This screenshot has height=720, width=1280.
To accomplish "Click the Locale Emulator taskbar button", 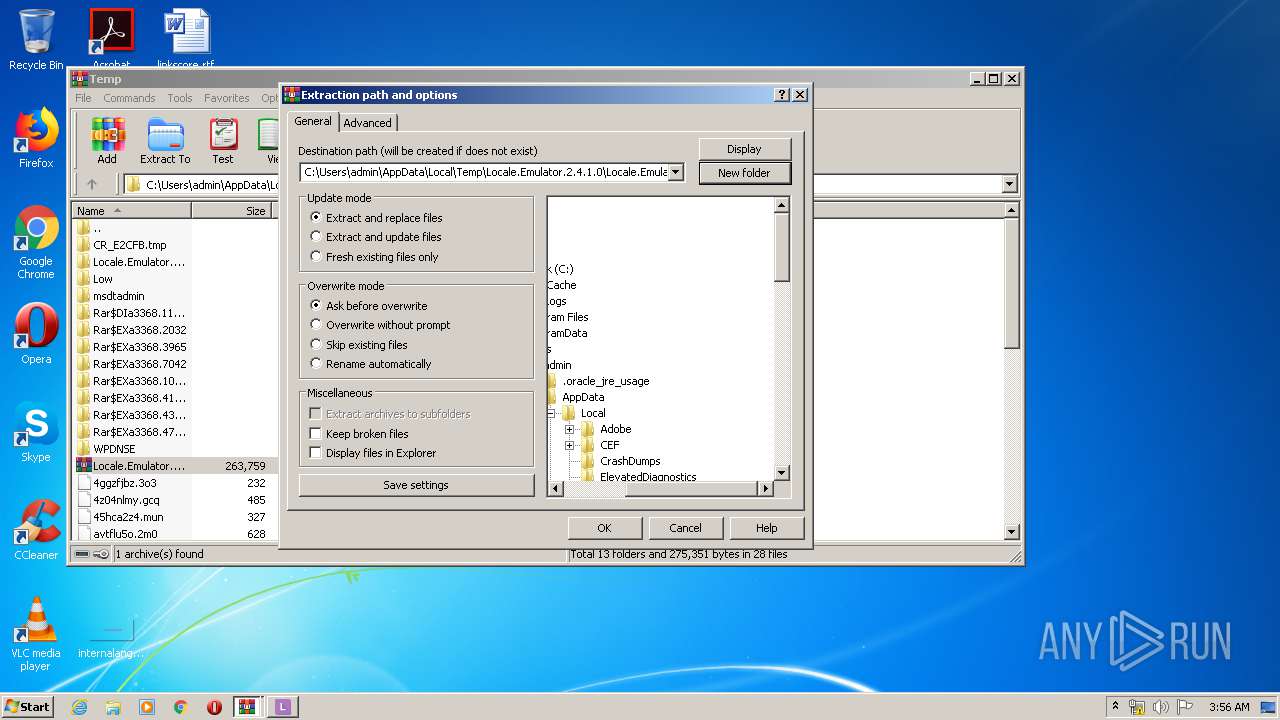I will (x=282, y=707).
